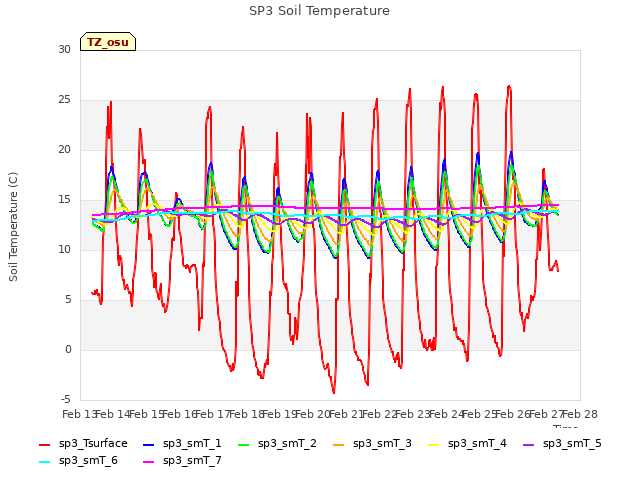Click the red sp3_Tsurface legend swatch
This screenshot has width=640, height=480.
click(x=44, y=444)
